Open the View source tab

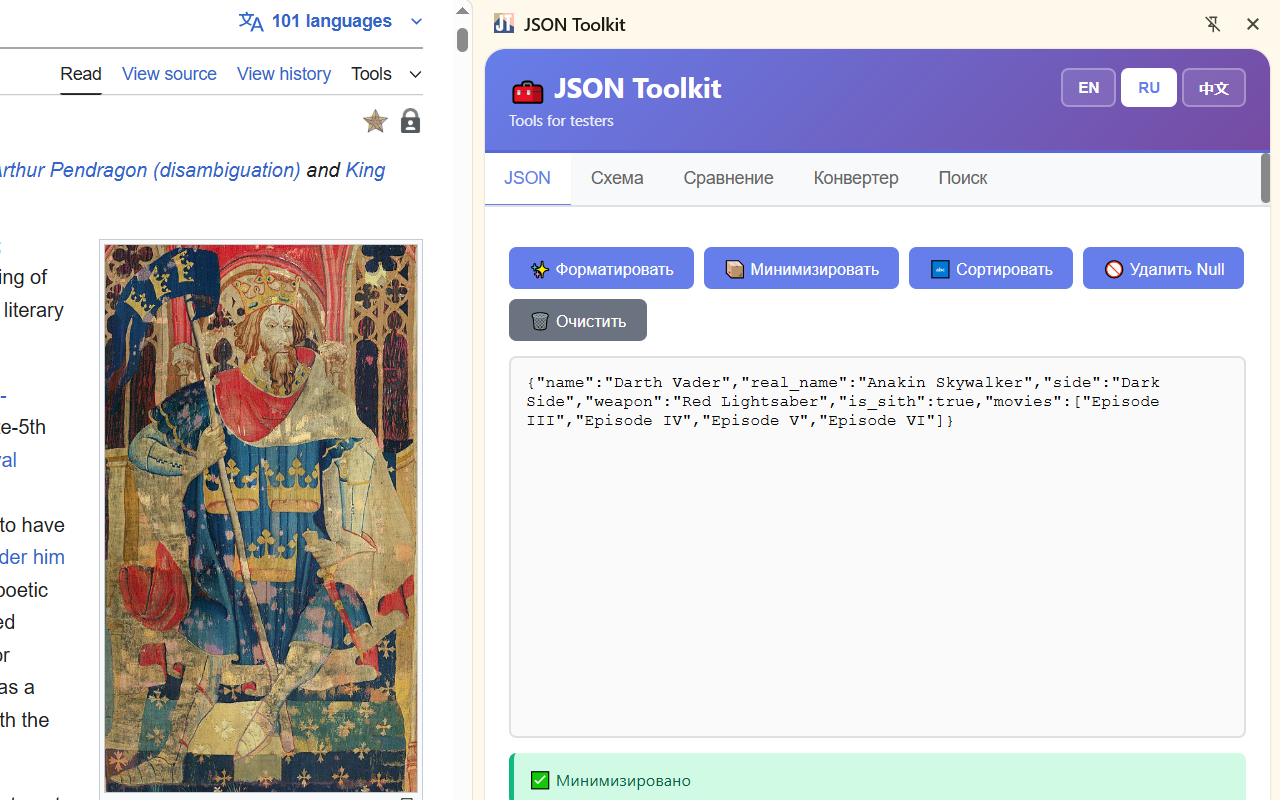[169, 74]
